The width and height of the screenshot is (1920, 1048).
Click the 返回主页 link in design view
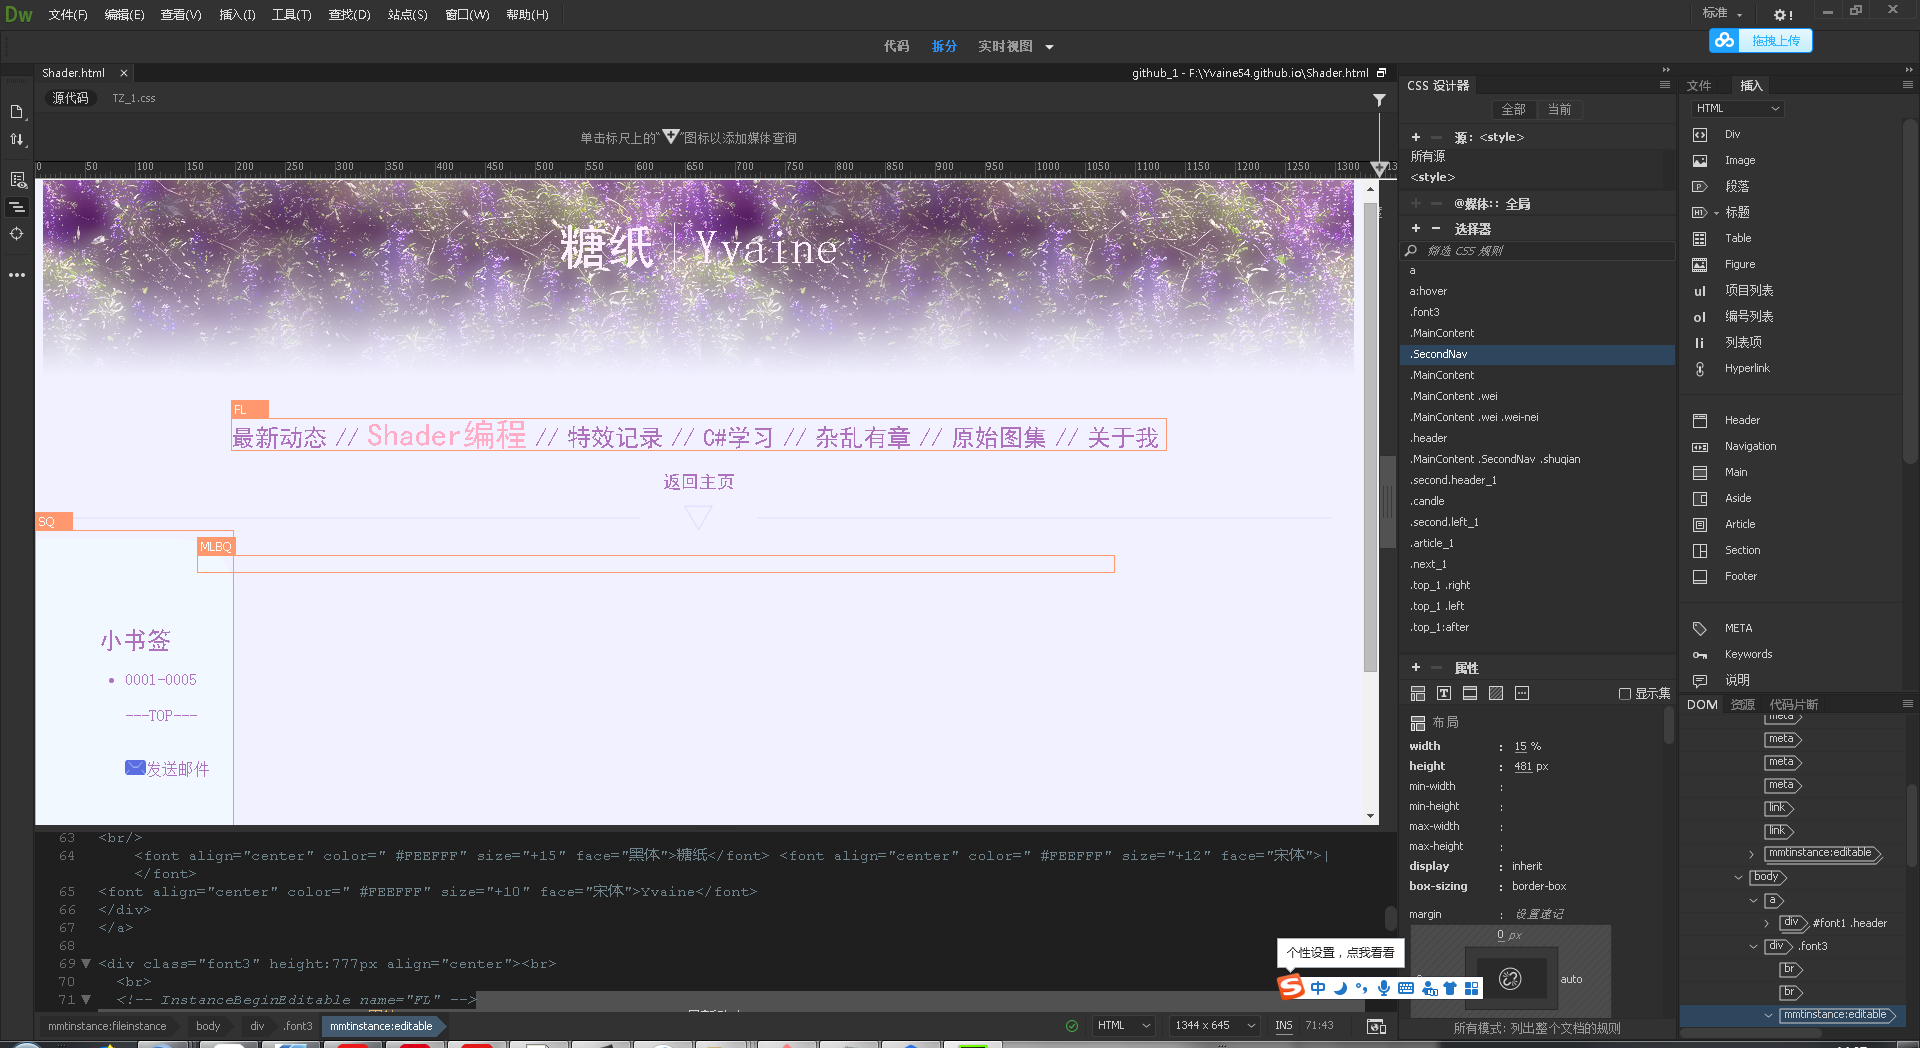[698, 482]
